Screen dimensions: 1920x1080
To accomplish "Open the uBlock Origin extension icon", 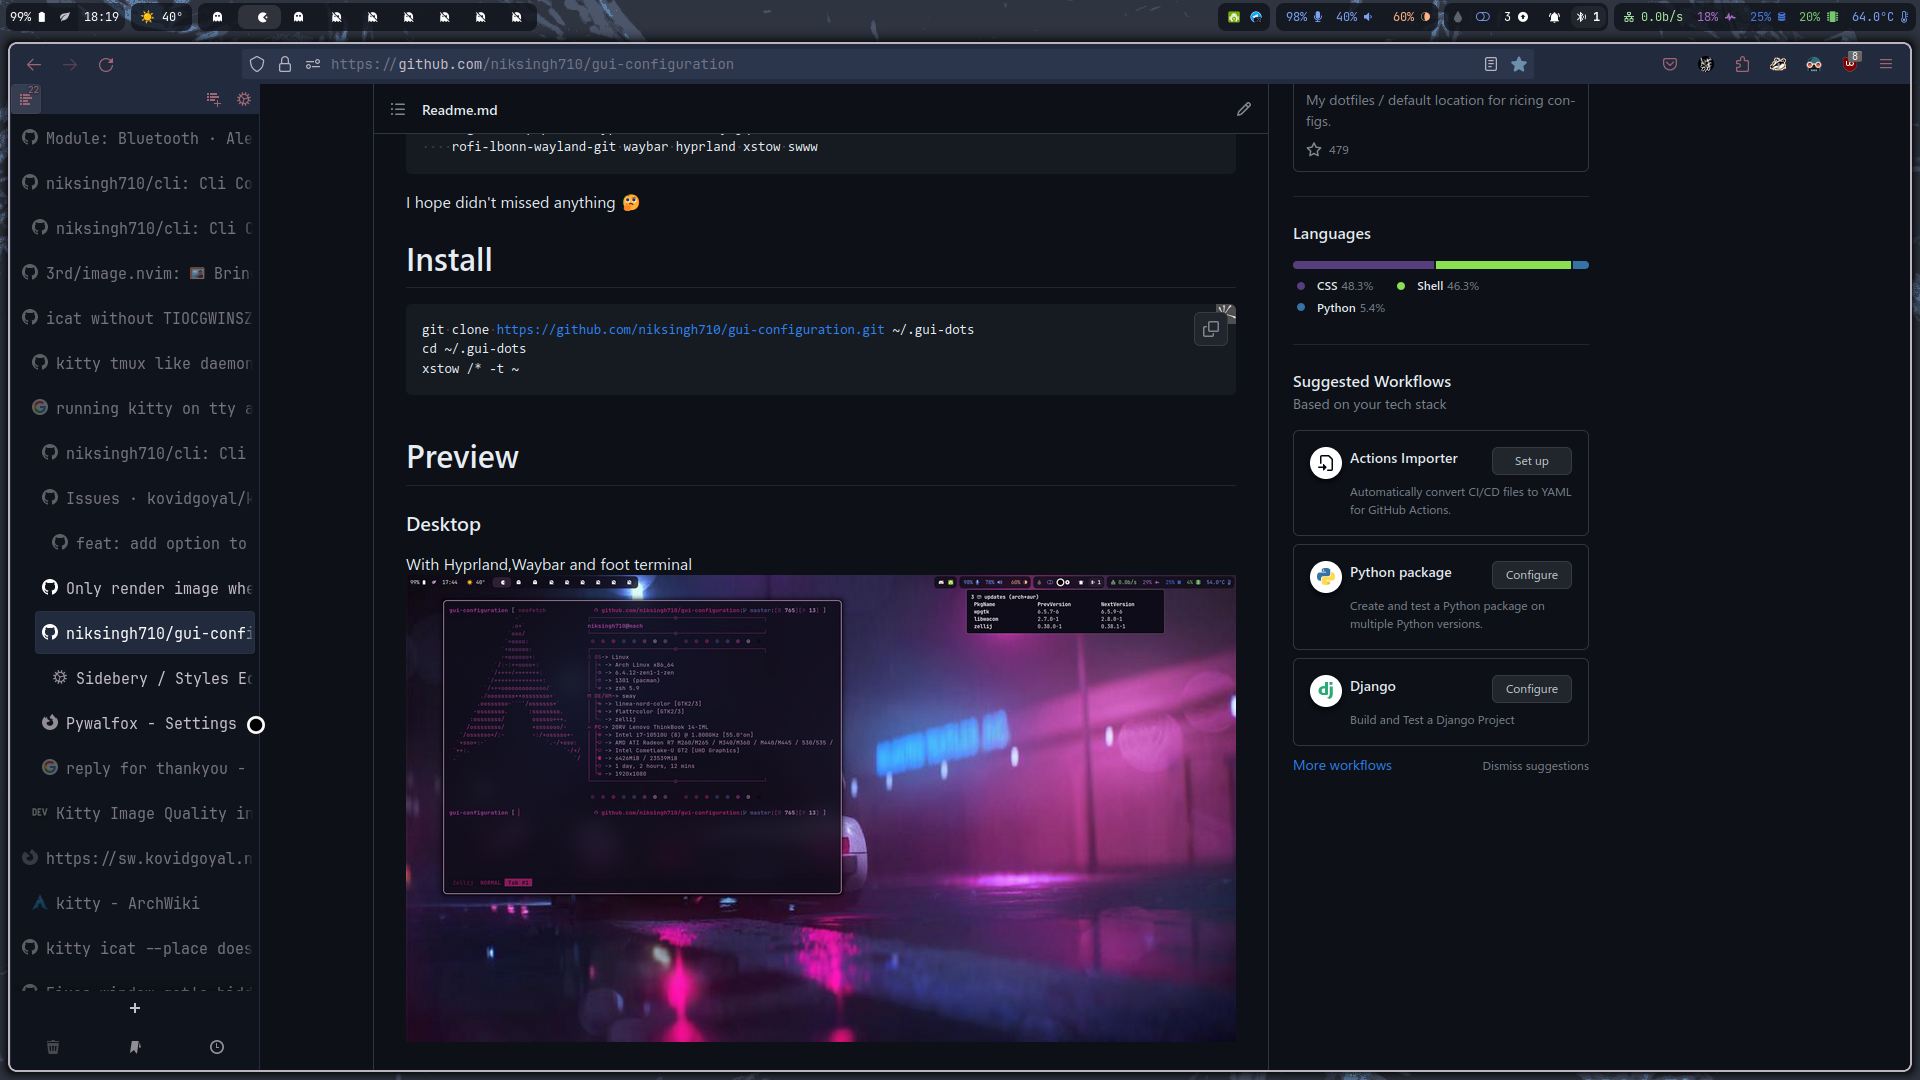I will [x=1850, y=64].
